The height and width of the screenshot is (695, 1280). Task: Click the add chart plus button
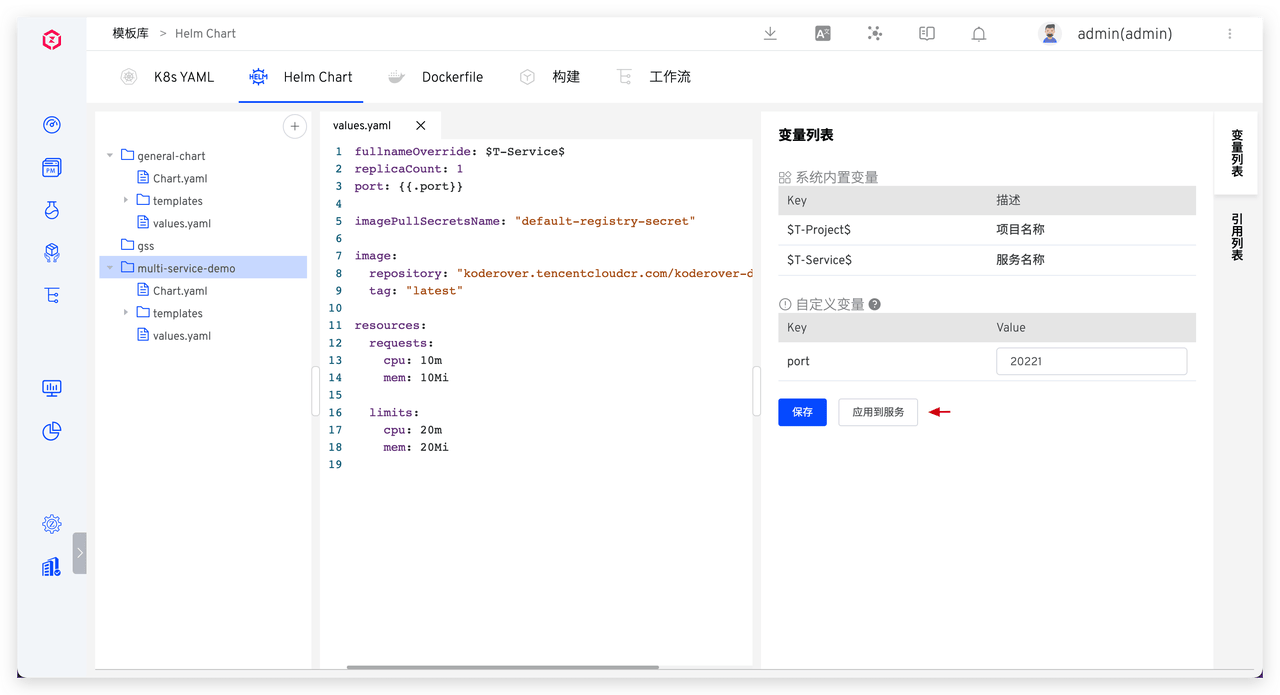click(294, 126)
